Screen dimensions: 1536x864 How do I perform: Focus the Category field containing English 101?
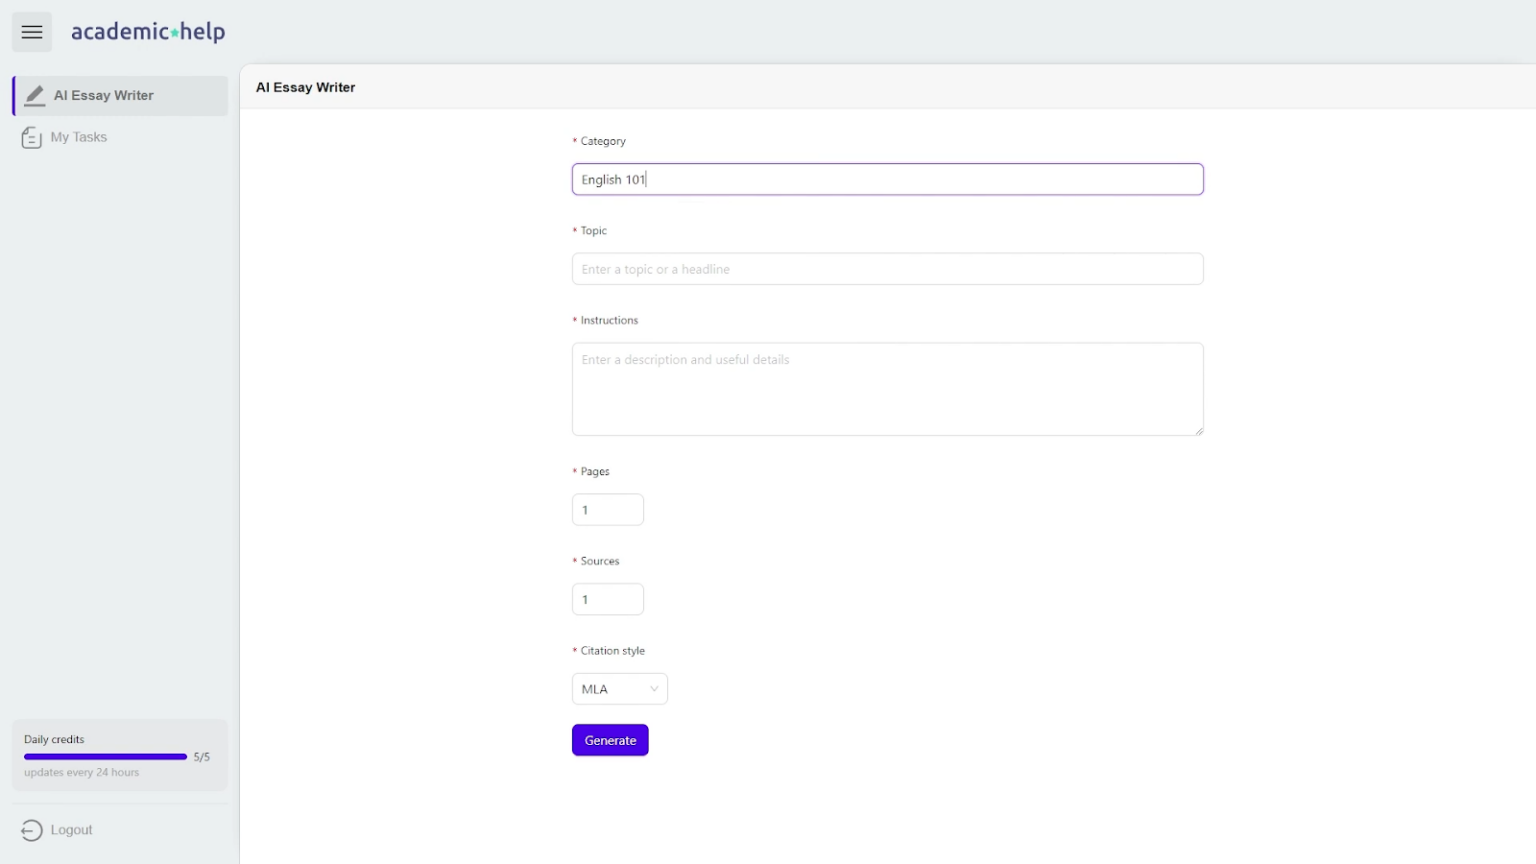tap(887, 180)
